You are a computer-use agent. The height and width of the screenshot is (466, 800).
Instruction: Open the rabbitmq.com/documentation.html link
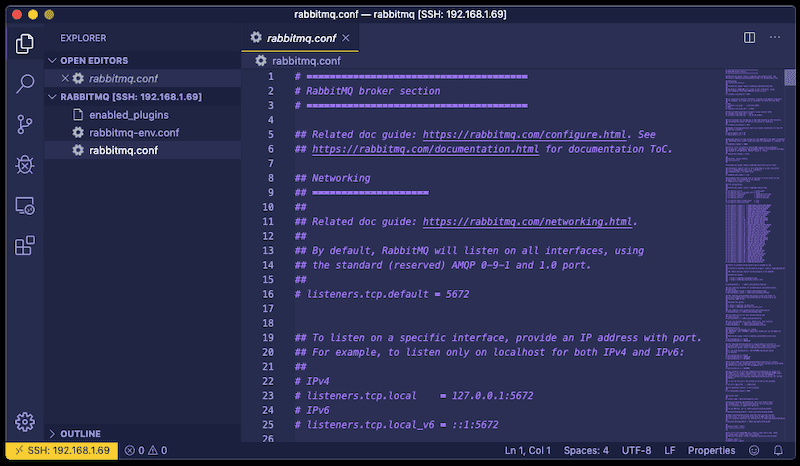[425, 149]
